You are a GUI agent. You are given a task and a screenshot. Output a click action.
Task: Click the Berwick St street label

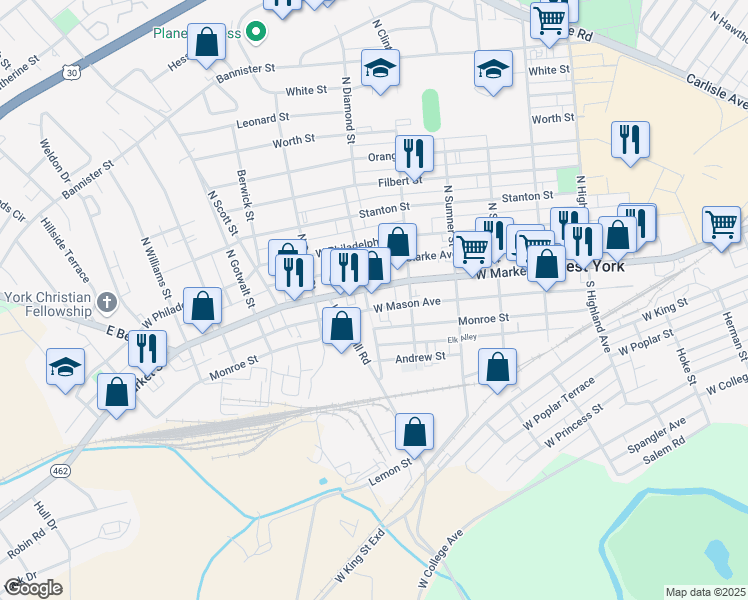point(246,195)
